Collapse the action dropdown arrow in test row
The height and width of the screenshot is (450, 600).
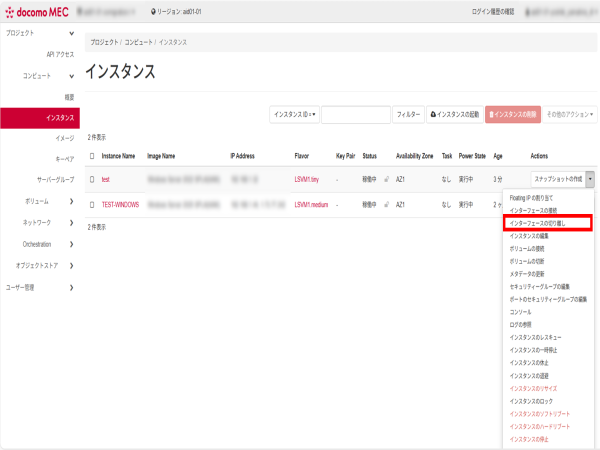tap(590, 180)
